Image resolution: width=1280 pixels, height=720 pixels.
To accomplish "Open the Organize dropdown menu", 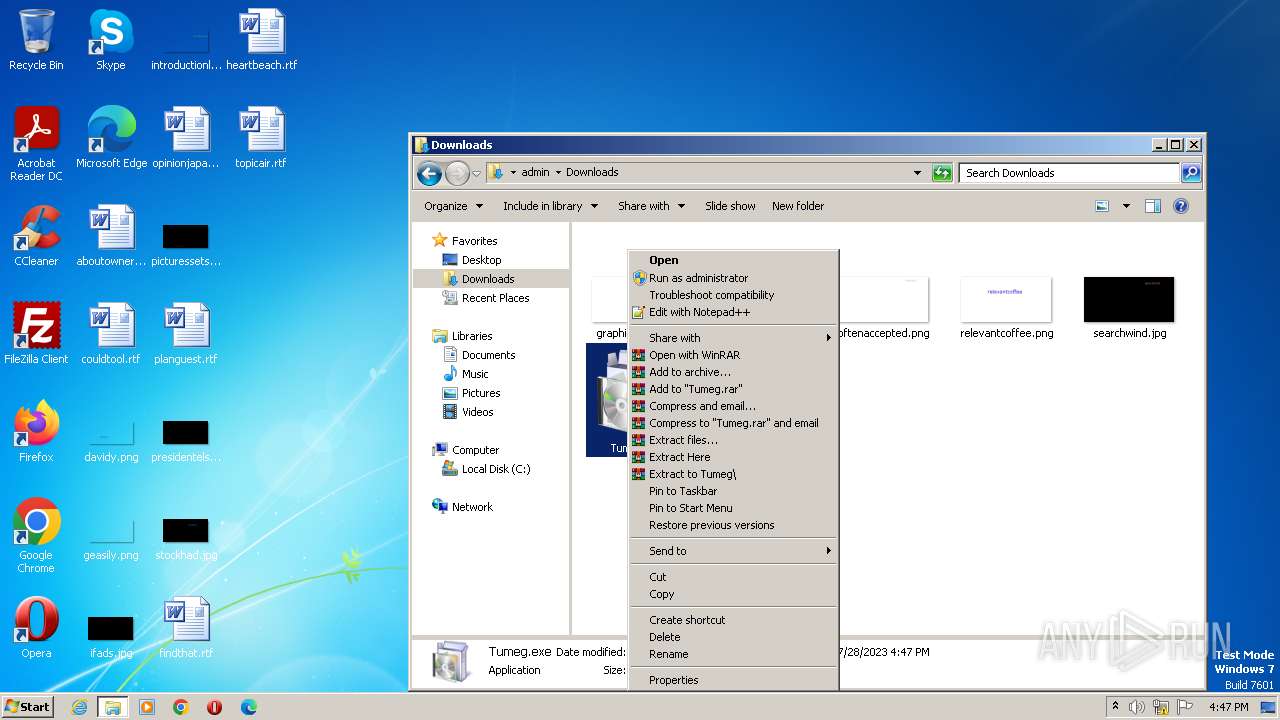I will pos(453,206).
